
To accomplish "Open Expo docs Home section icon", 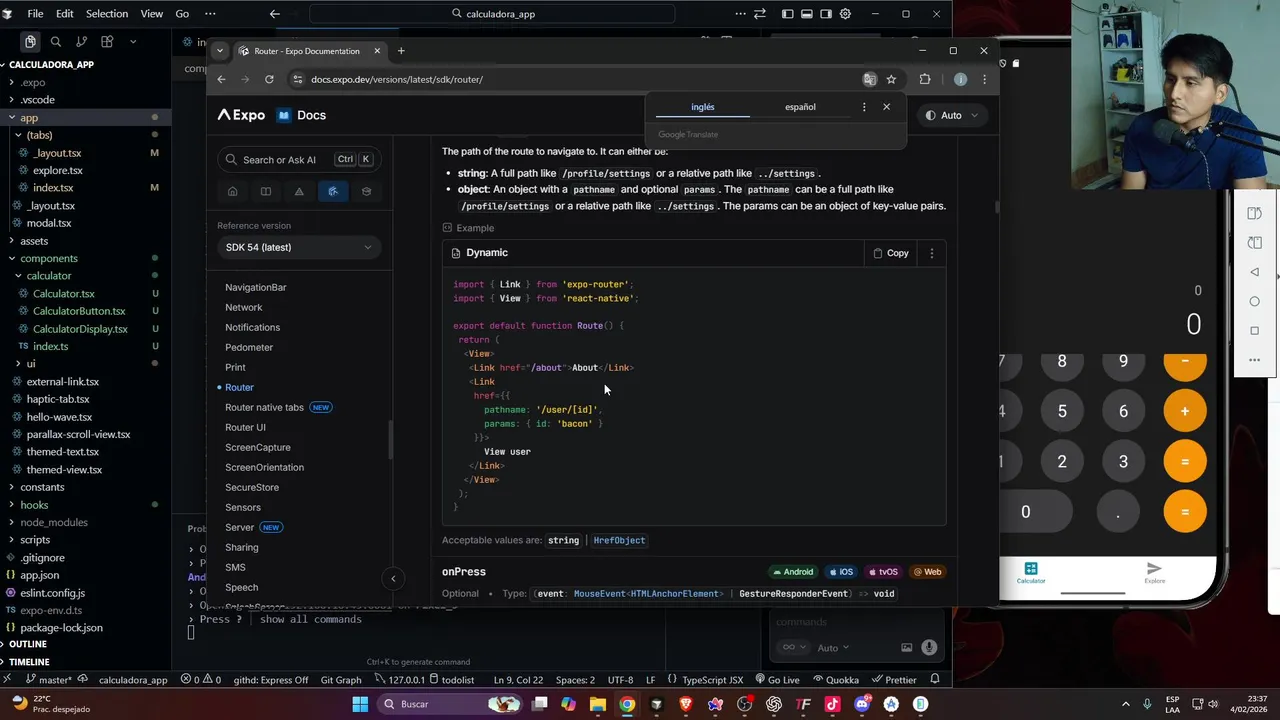I will click(232, 191).
